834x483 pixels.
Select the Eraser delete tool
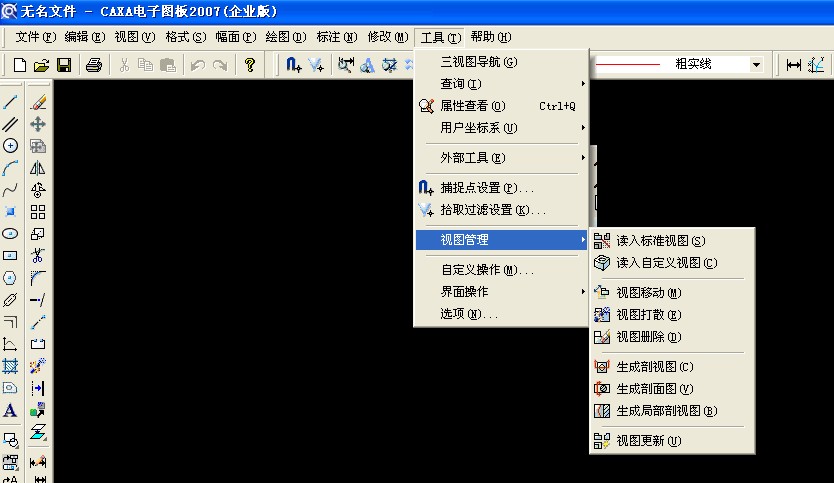[x=38, y=102]
